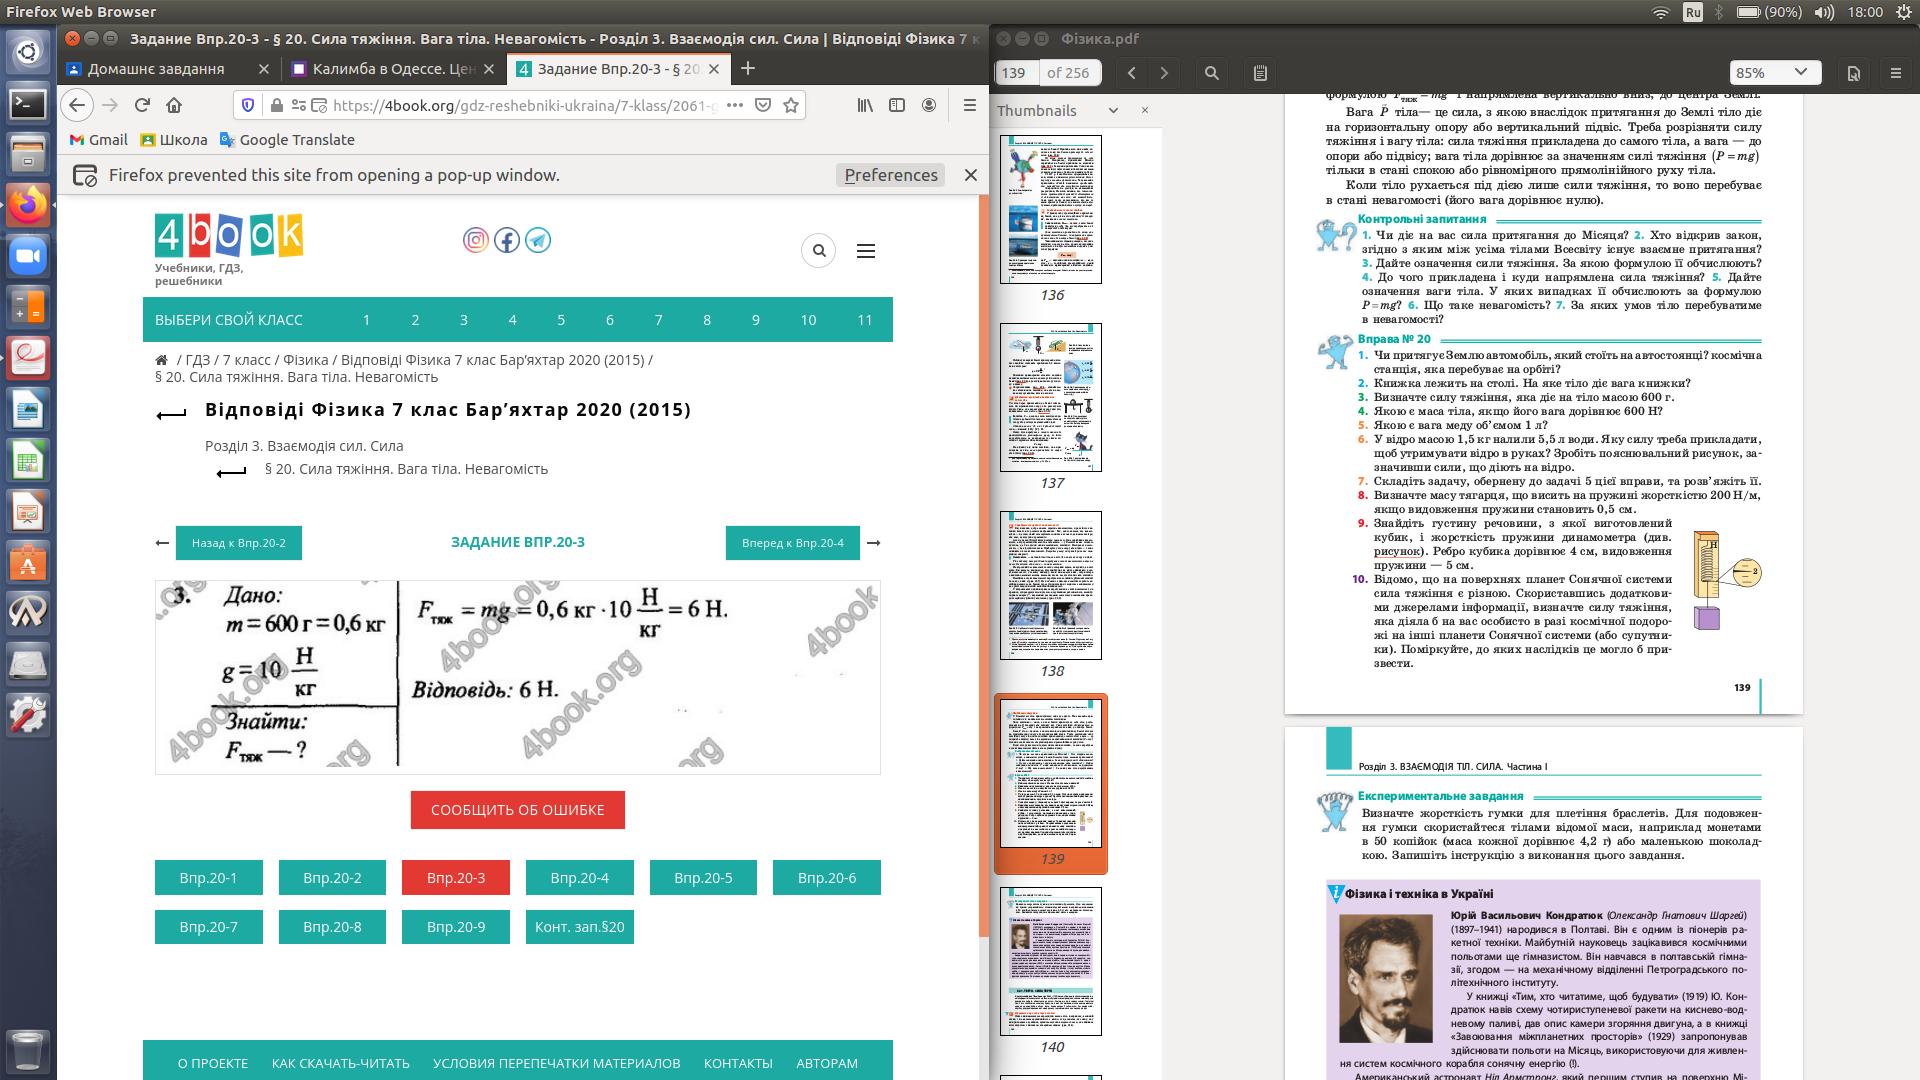The height and width of the screenshot is (1080, 1920).
Task: Open page actions three-dots menu in URL bar
Action: coord(734,105)
